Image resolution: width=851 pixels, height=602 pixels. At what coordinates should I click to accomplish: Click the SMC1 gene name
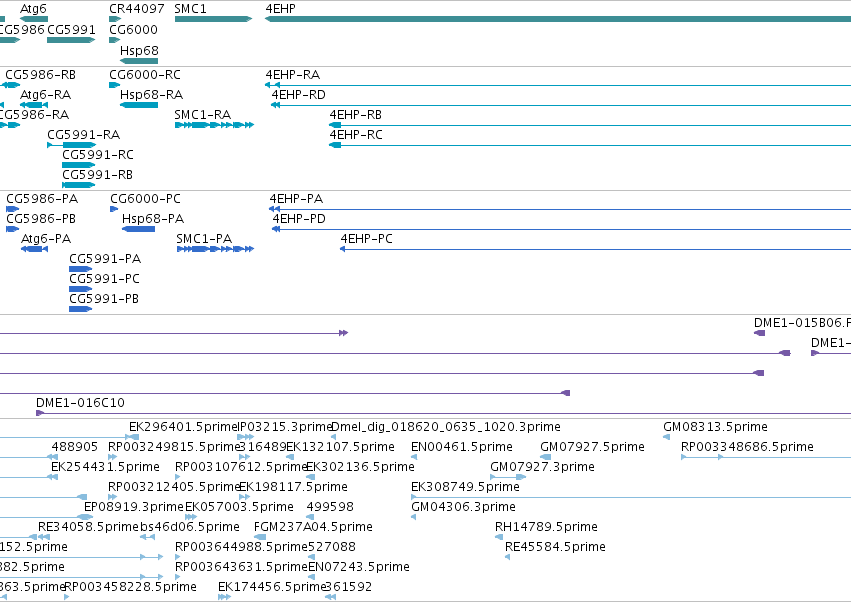coord(190,9)
